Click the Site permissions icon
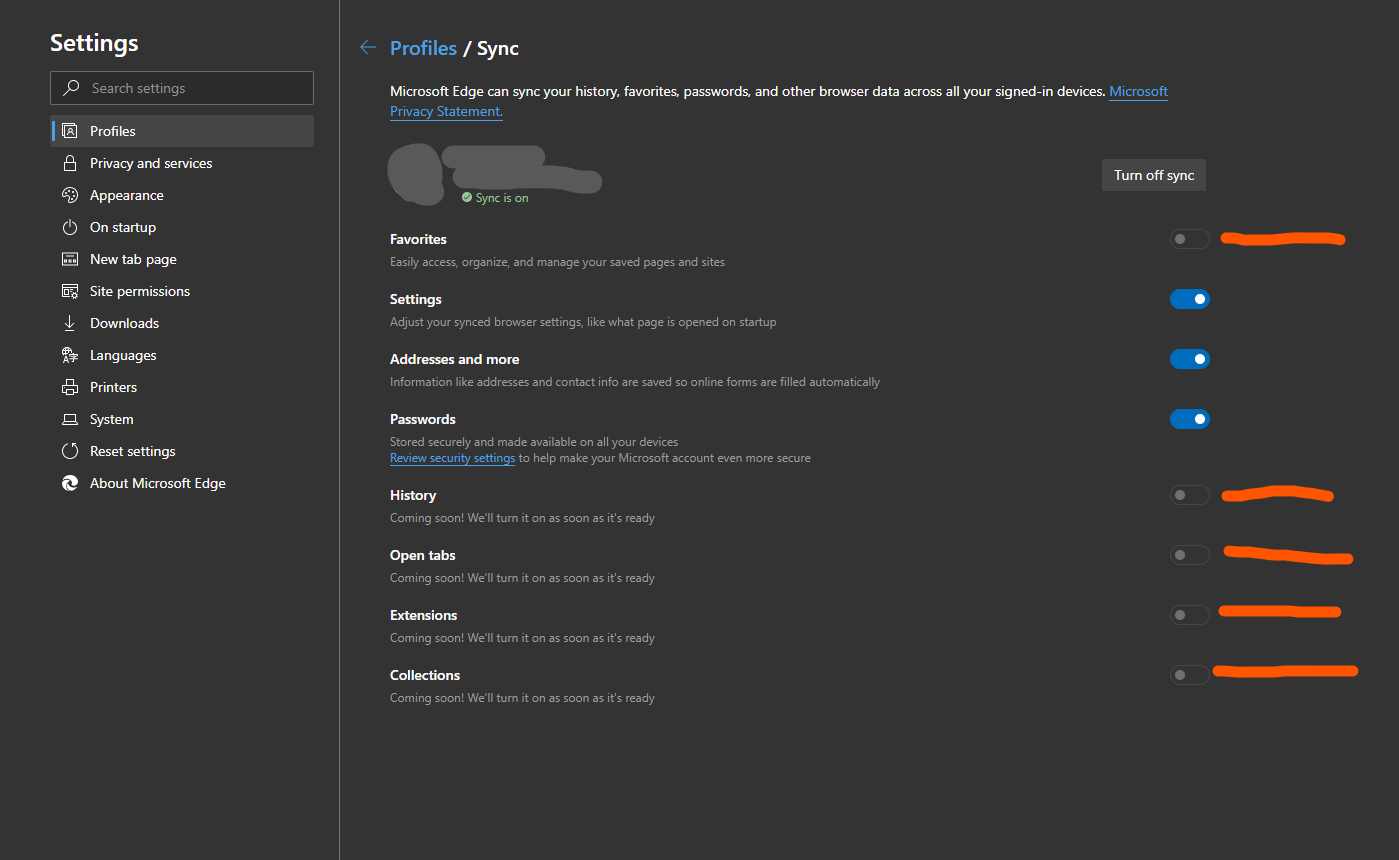1399x860 pixels. point(70,291)
